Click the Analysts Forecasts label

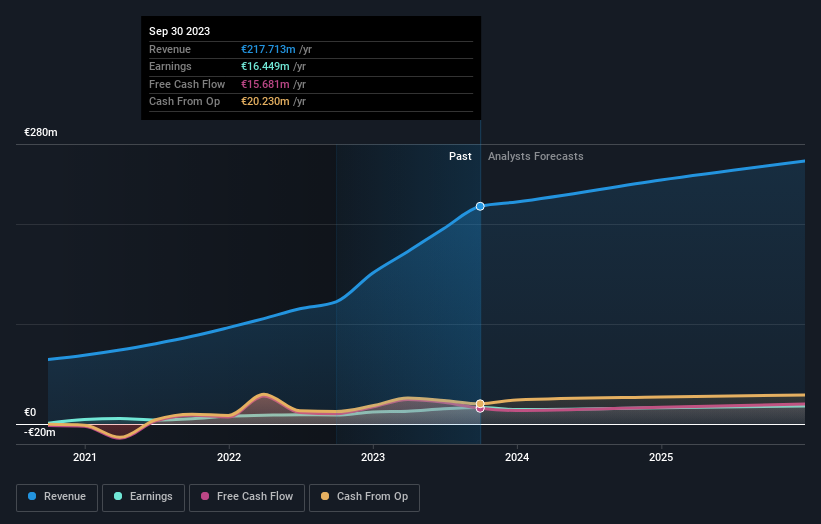point(536,156)
